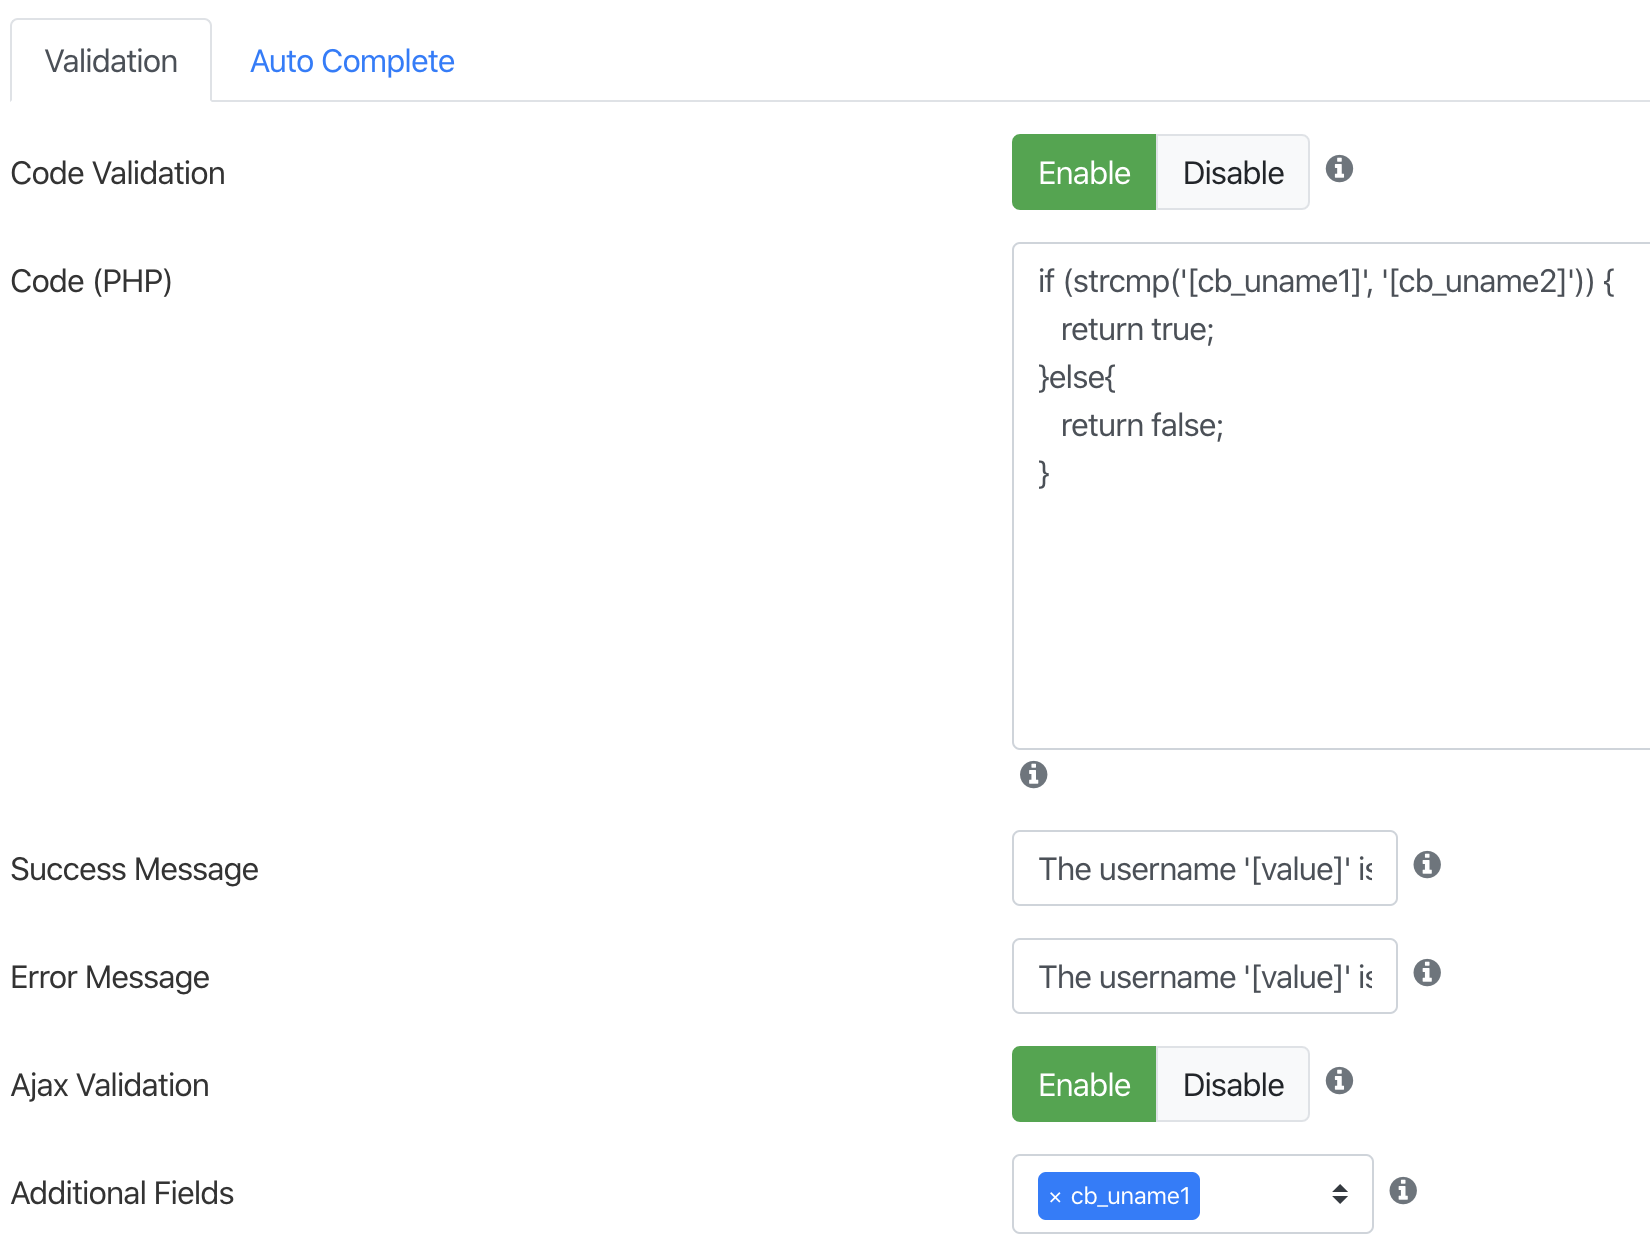Screen dimensions: 1650x1256
Task: Expand Additional Fields dropdown arrows
Action: click(x=1340, y=1194)
